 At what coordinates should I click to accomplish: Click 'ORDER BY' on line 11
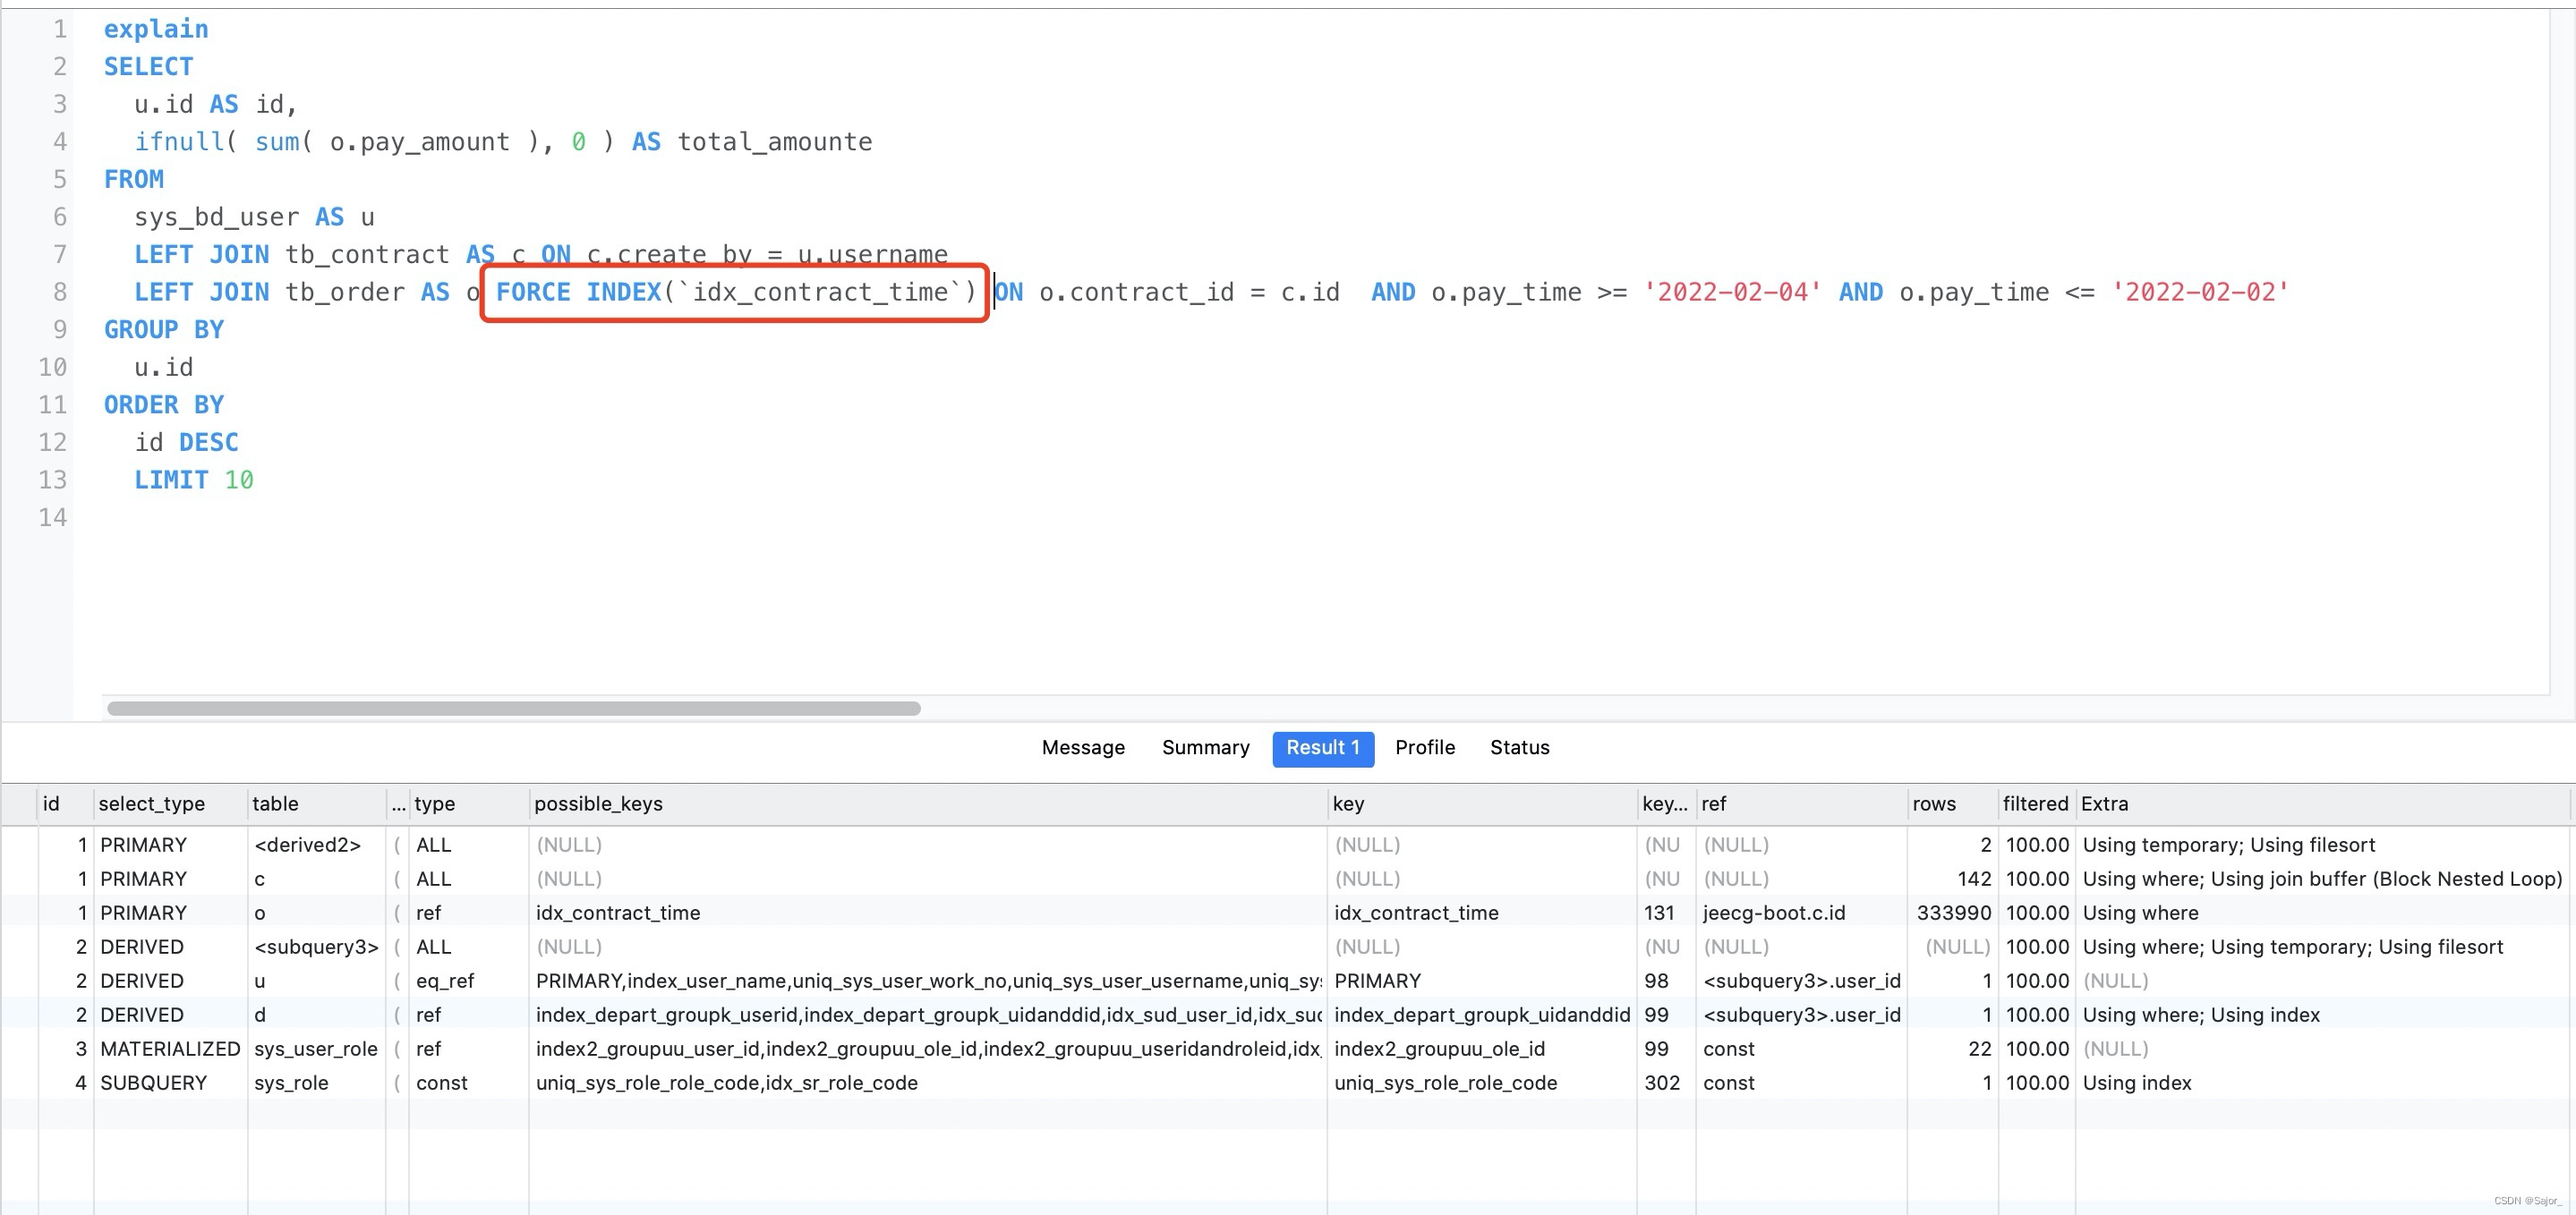click(x=164, y=405)
